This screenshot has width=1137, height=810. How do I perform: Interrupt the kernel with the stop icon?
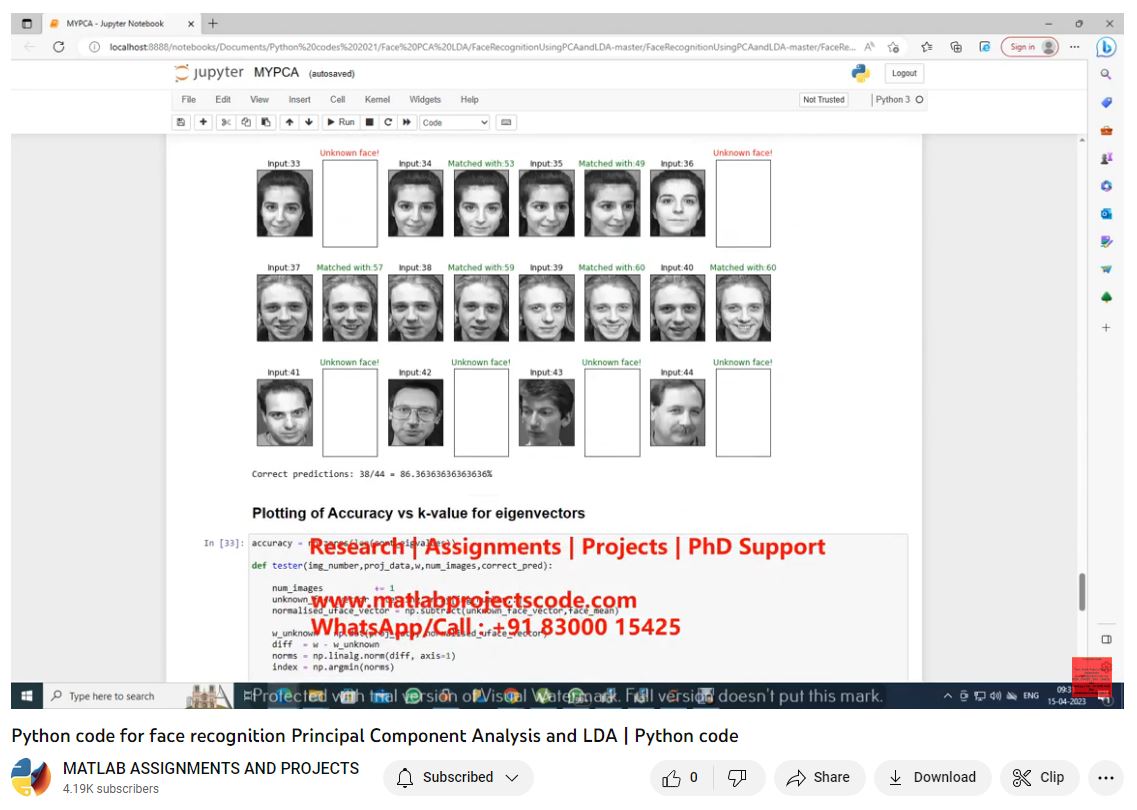370,123
